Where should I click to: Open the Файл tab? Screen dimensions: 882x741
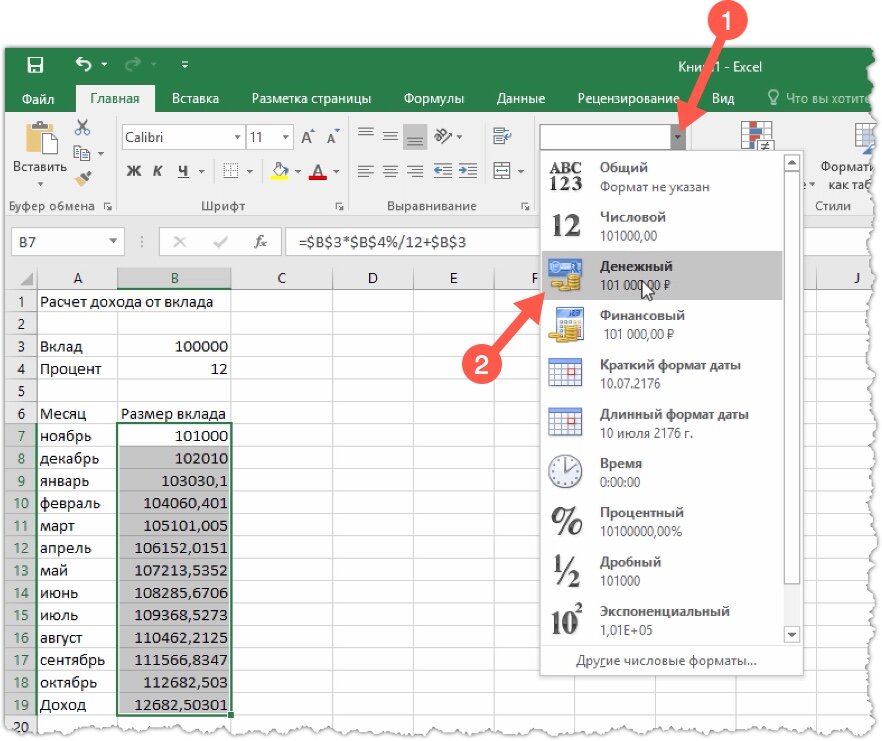(38, 99)
